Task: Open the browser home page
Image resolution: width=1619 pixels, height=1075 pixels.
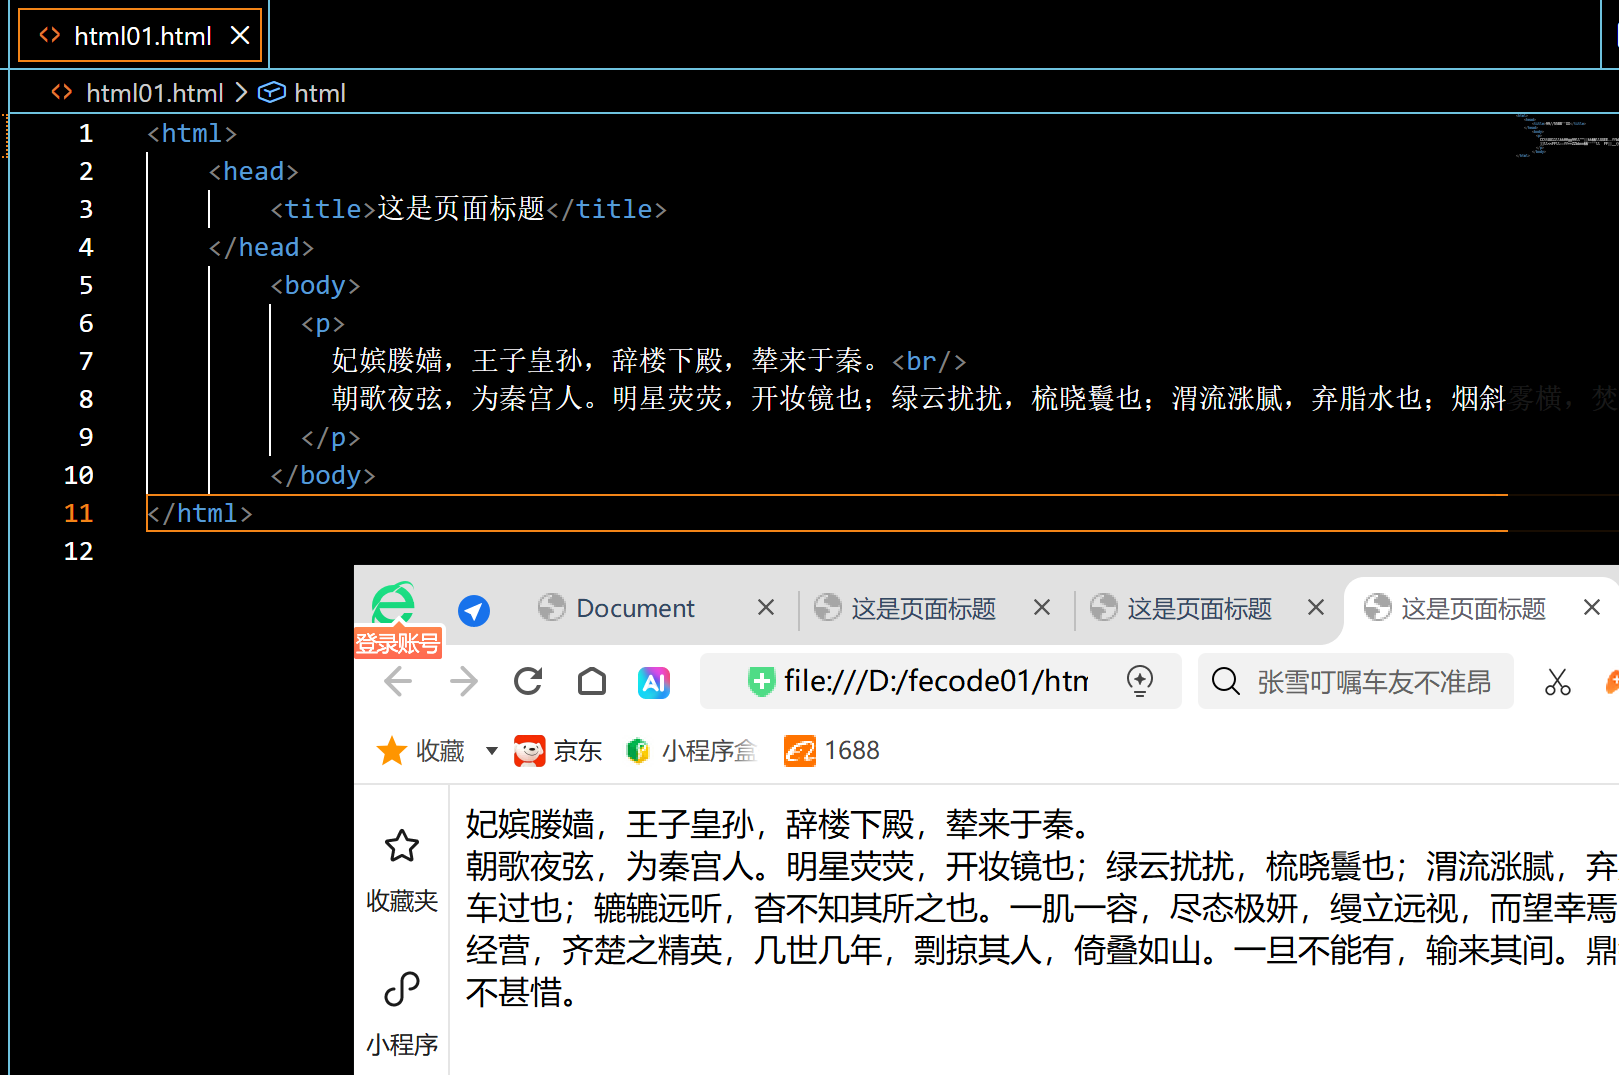Action: coord(592,682)
